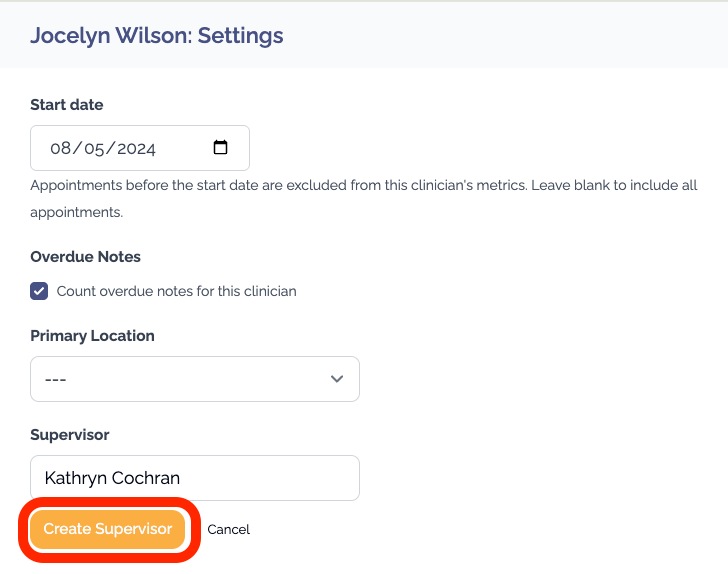Open the calendar picker icon in Start date
Viewport: 728px width, 574px height.
221,148
